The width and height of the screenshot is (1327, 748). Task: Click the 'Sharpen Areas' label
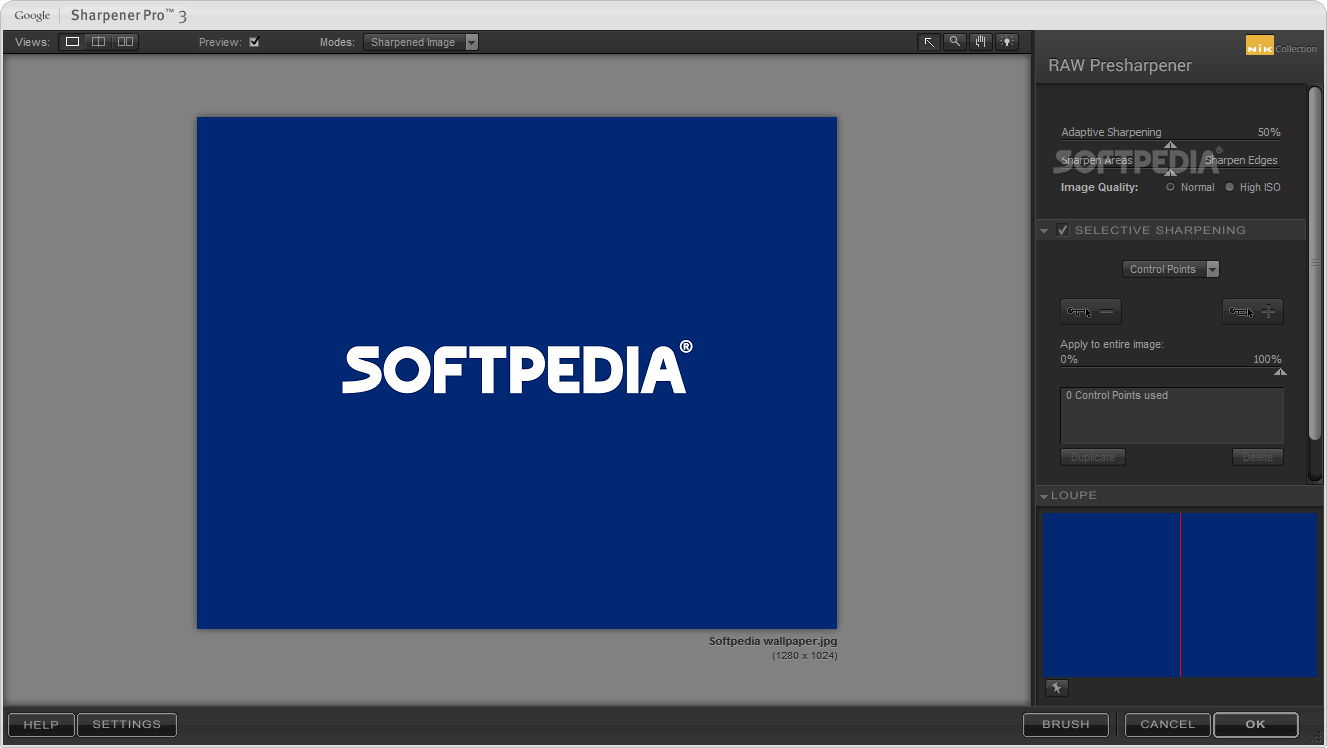click(x=1097, y=160)
